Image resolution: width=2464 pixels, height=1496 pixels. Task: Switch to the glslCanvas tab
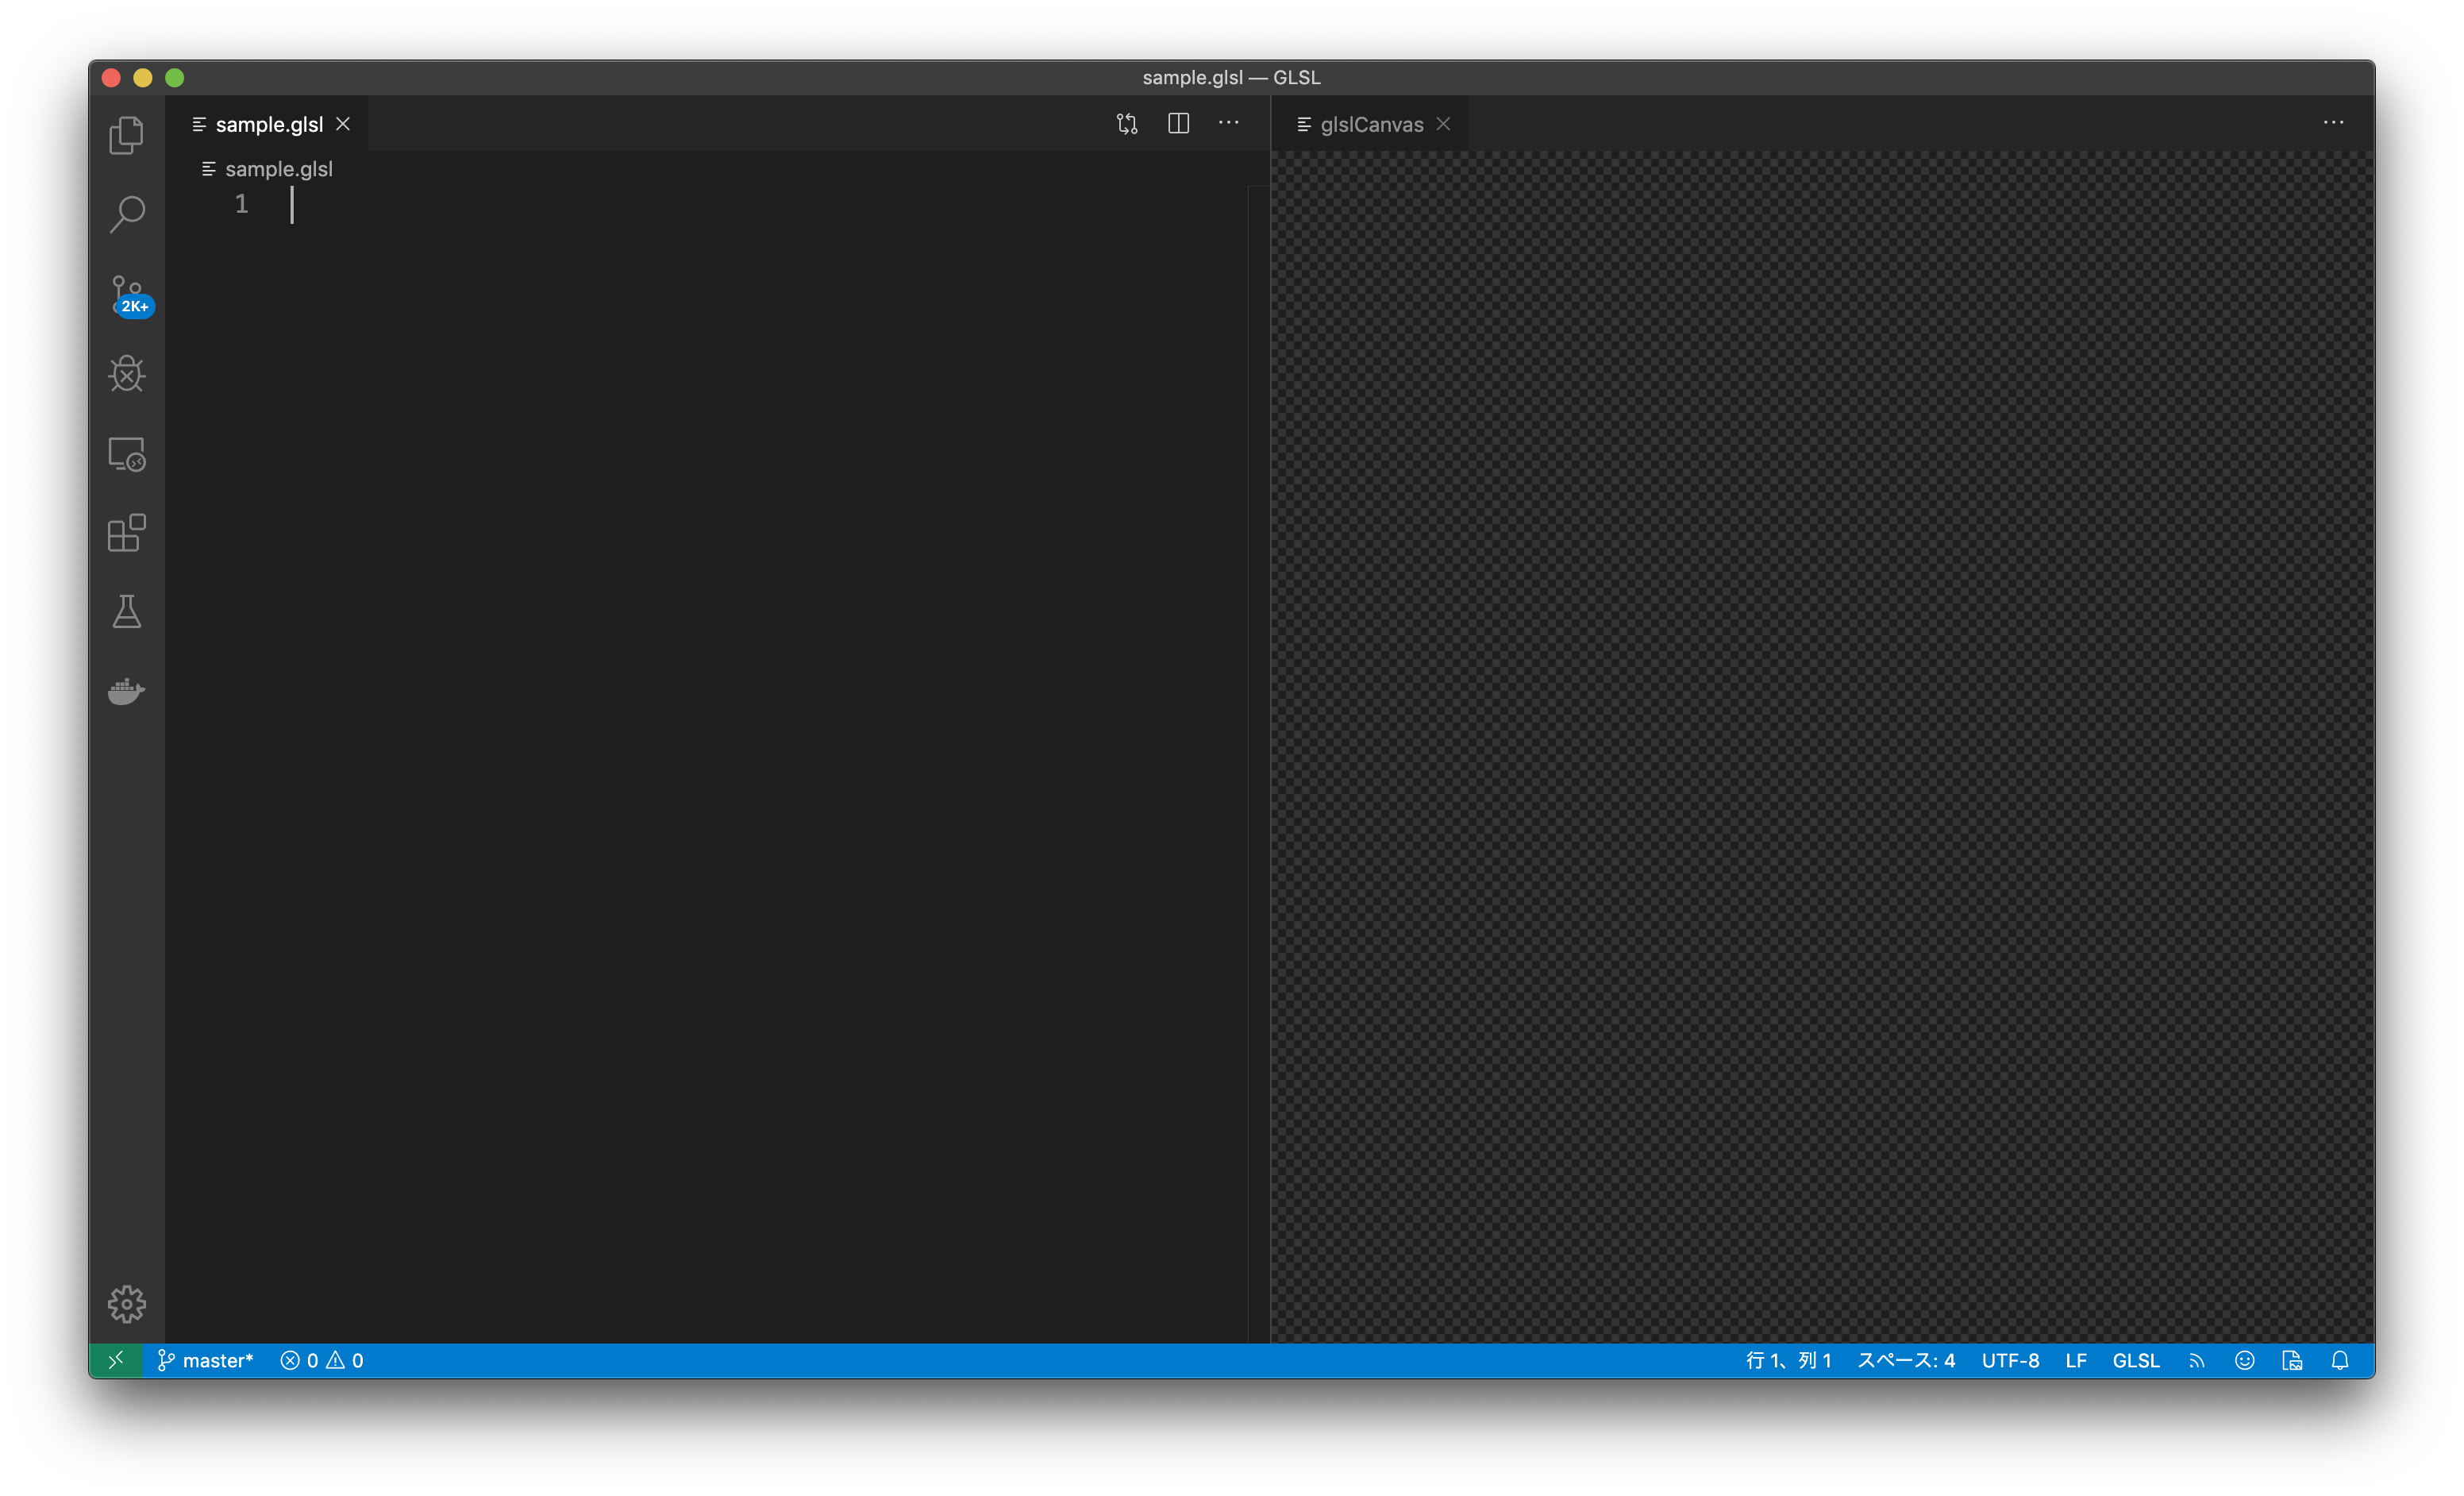pos(1371,124)
